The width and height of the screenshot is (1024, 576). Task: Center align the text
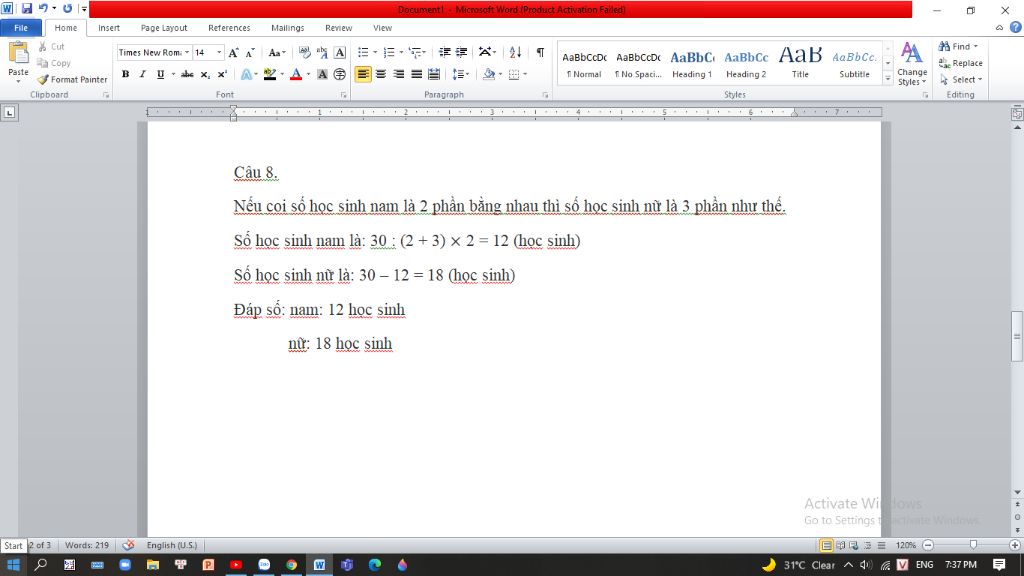[381, 74]
